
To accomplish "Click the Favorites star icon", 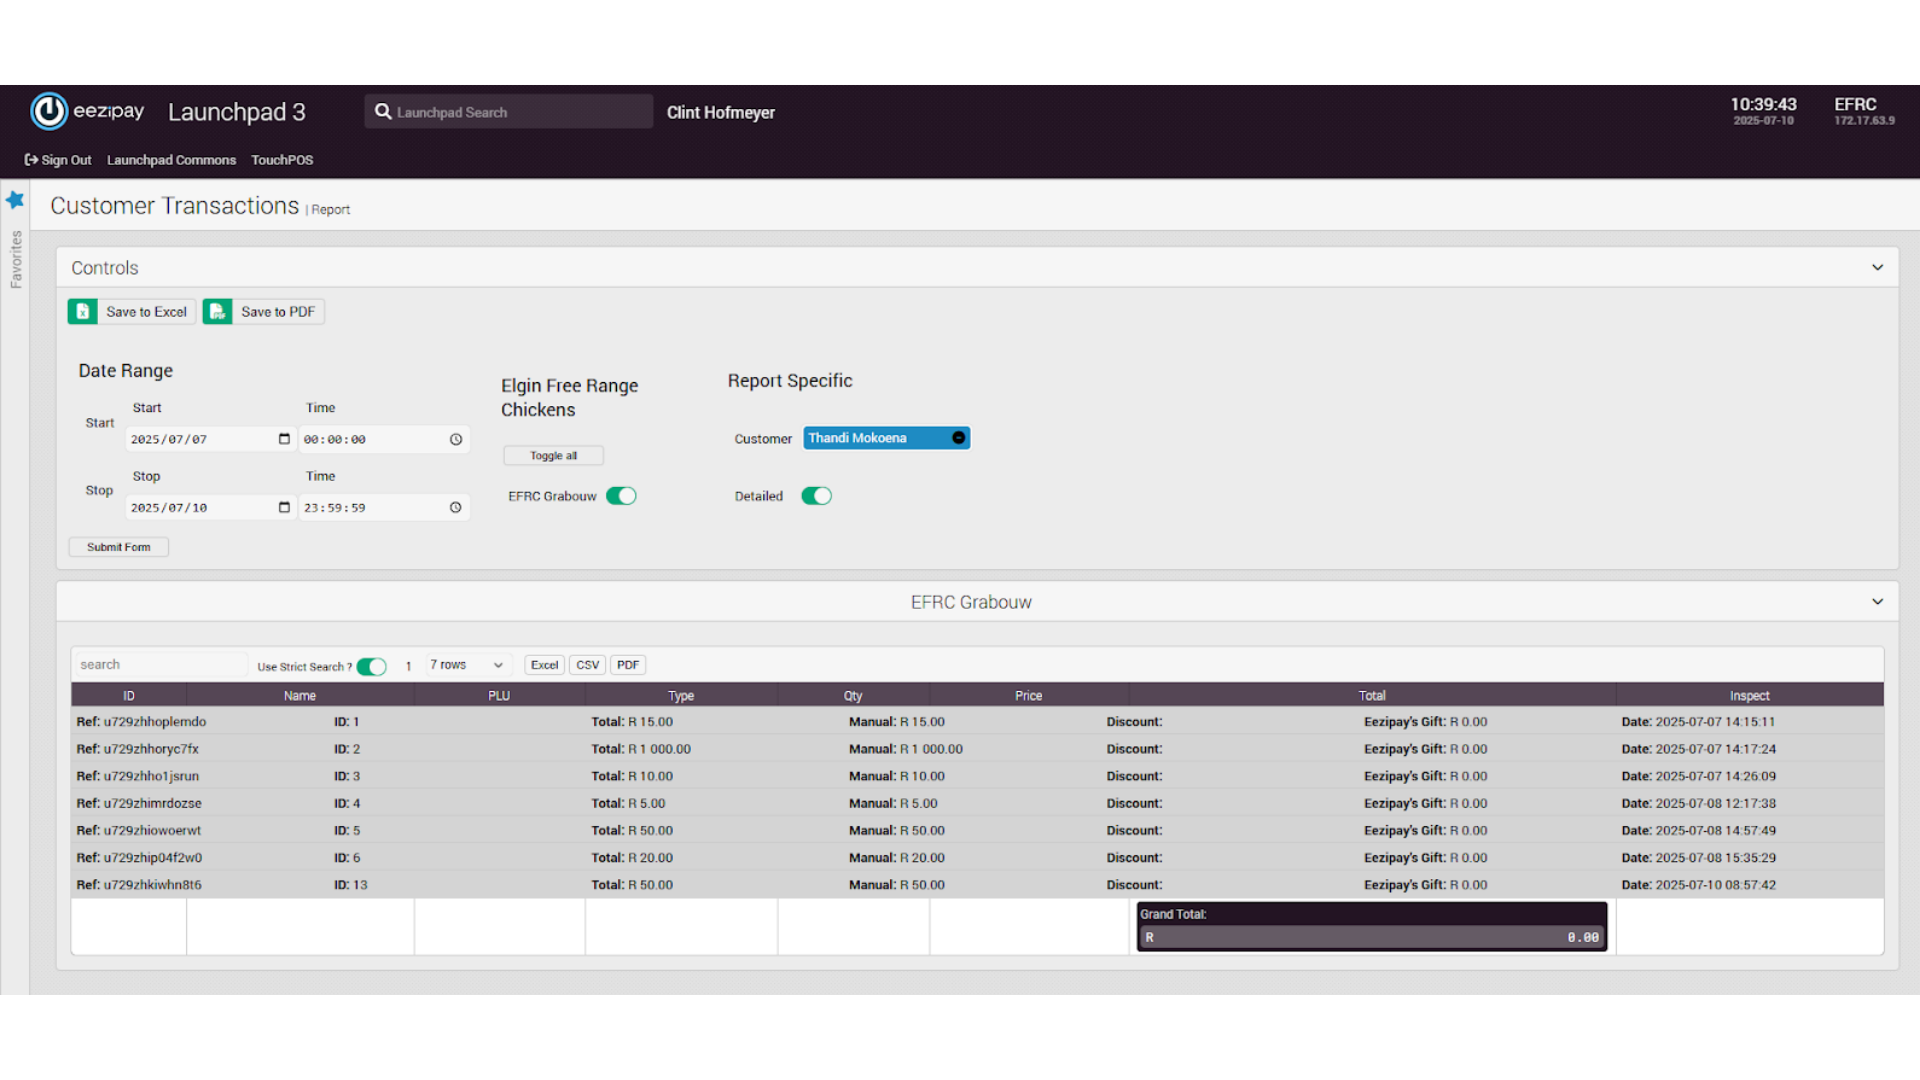I will pyautogui.click(x=15, y=200).
